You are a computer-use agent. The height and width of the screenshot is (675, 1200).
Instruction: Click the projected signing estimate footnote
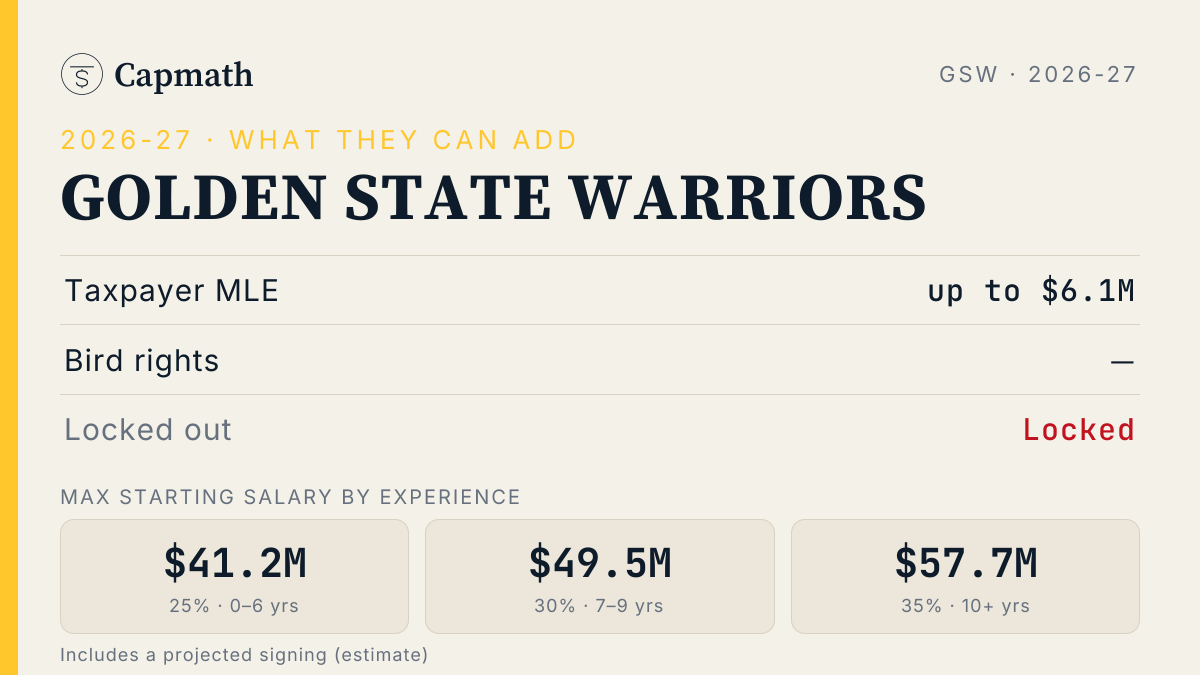244,655
